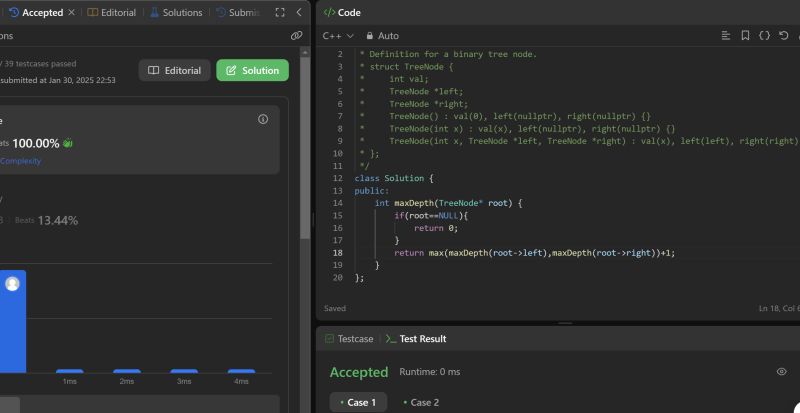Open the Accepted submission tab
This screenshot has width=800, height=413.
(36, 12)
